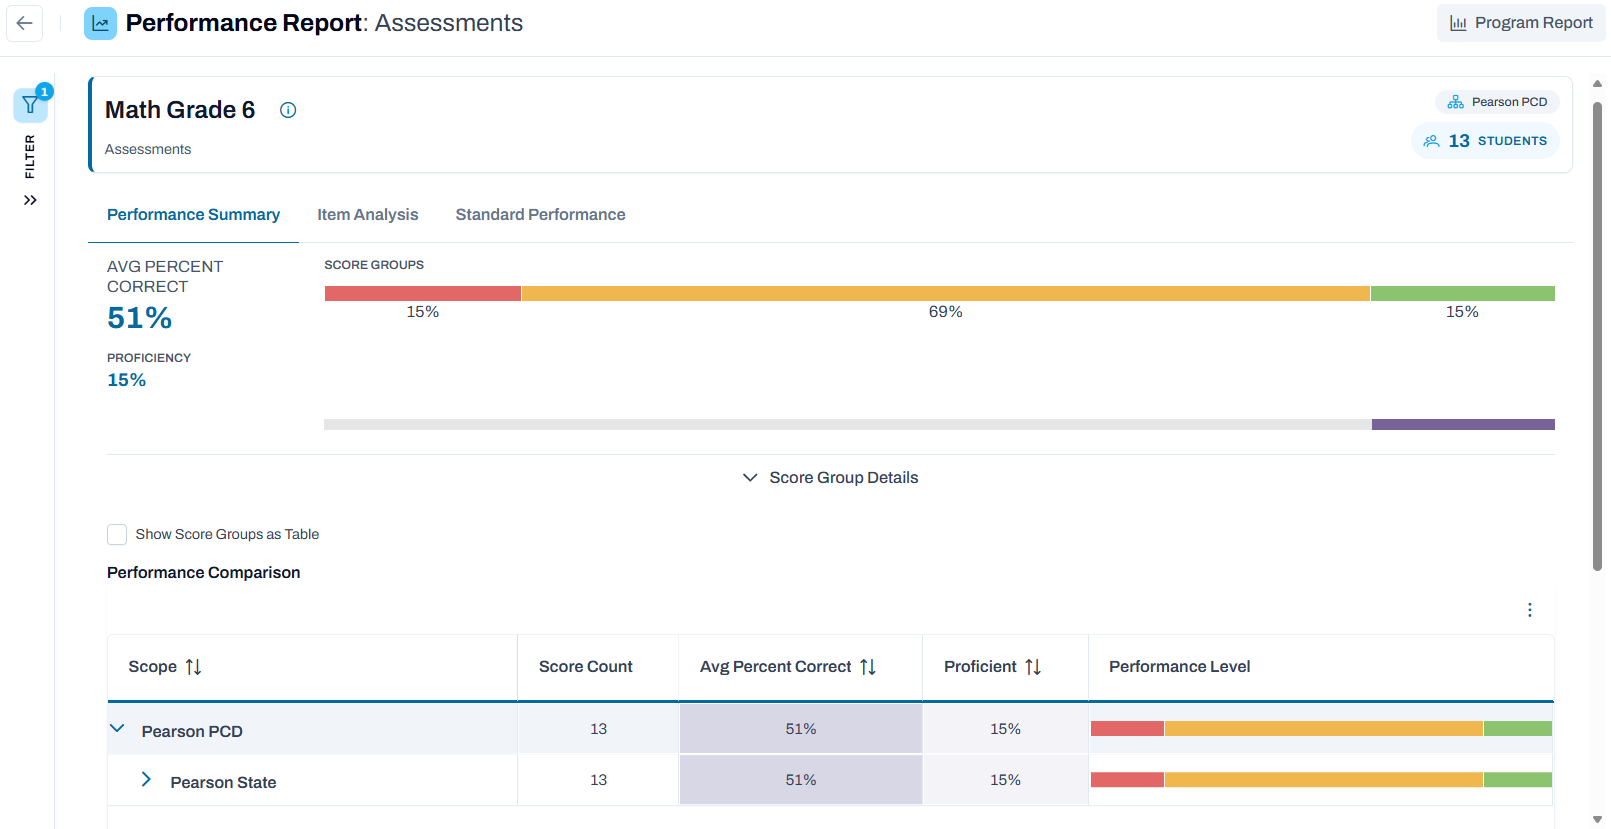Click the 15% proficiency value
The image size is (1611, 829).
coord(127,380)
